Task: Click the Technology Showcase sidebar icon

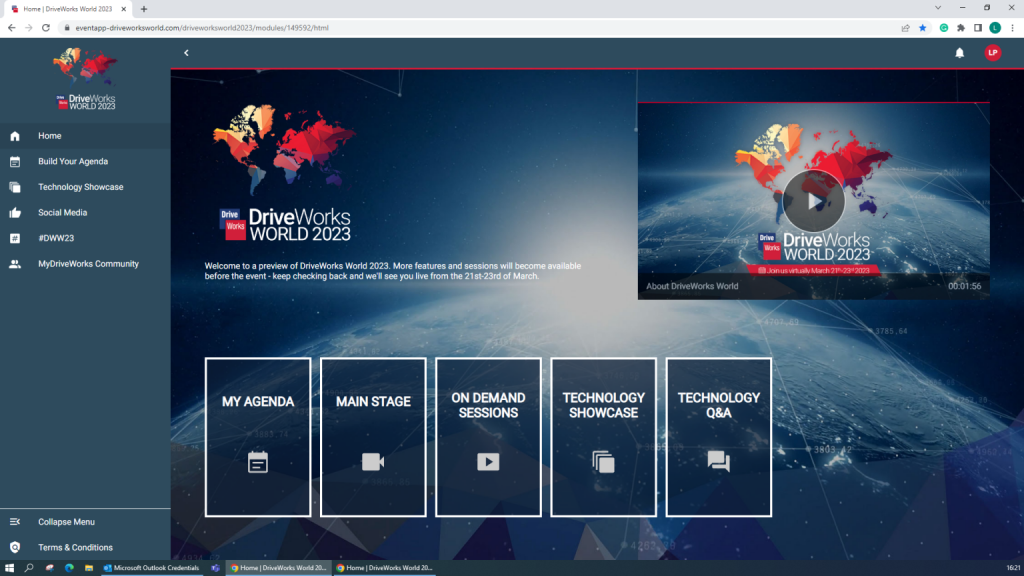Action: (15, 187)
